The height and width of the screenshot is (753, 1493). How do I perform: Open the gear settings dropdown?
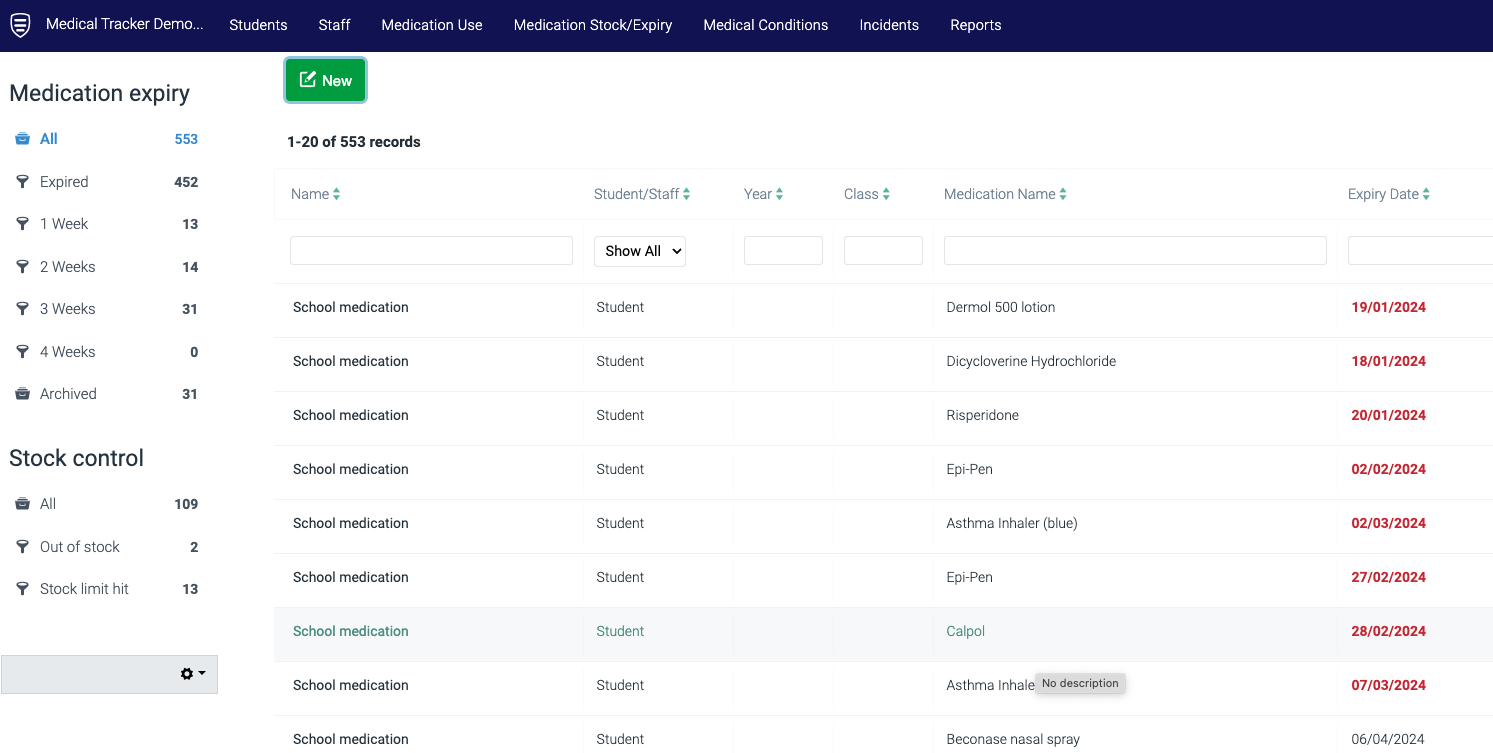[193, 674]
